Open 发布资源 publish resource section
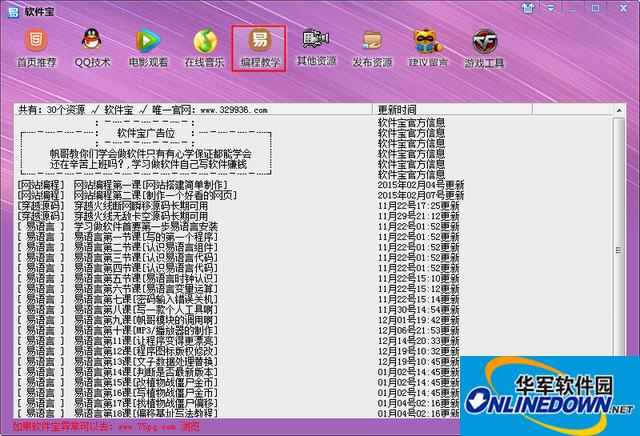Image resolution: width=640 pixels, height=436 pixels. (x=372, y=48)
